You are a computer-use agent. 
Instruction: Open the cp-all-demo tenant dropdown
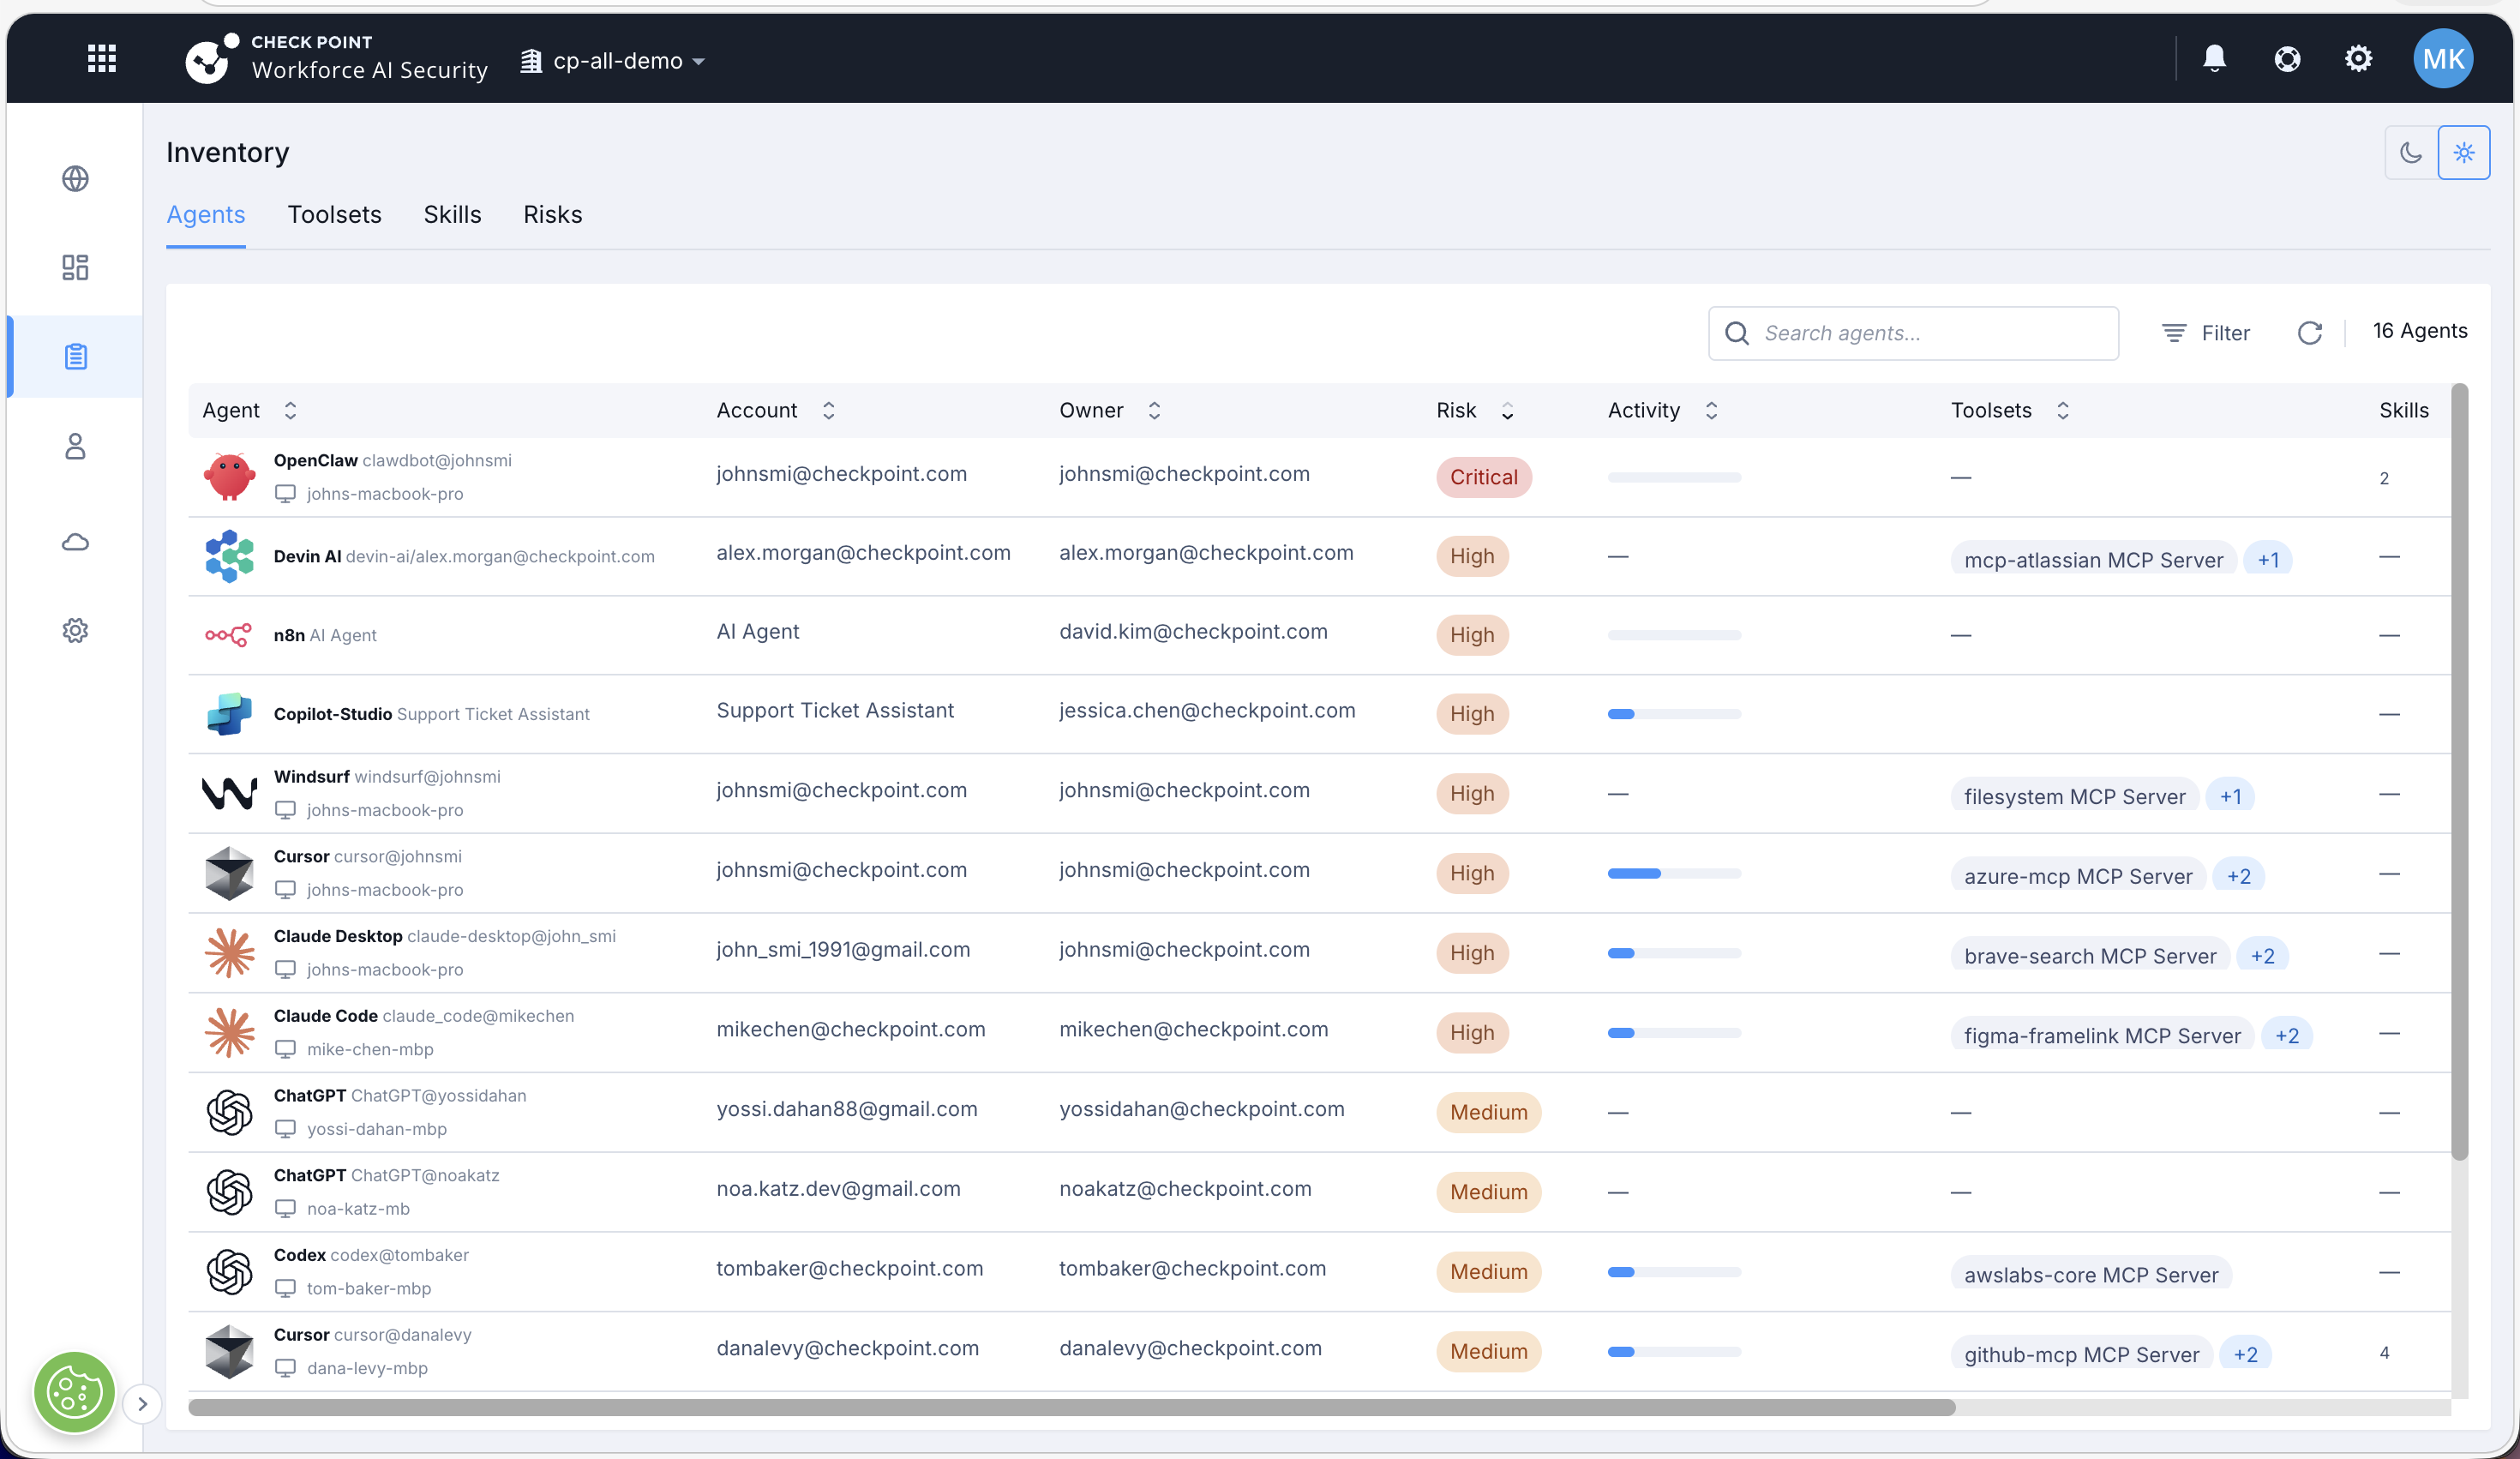tap(614, 61)
